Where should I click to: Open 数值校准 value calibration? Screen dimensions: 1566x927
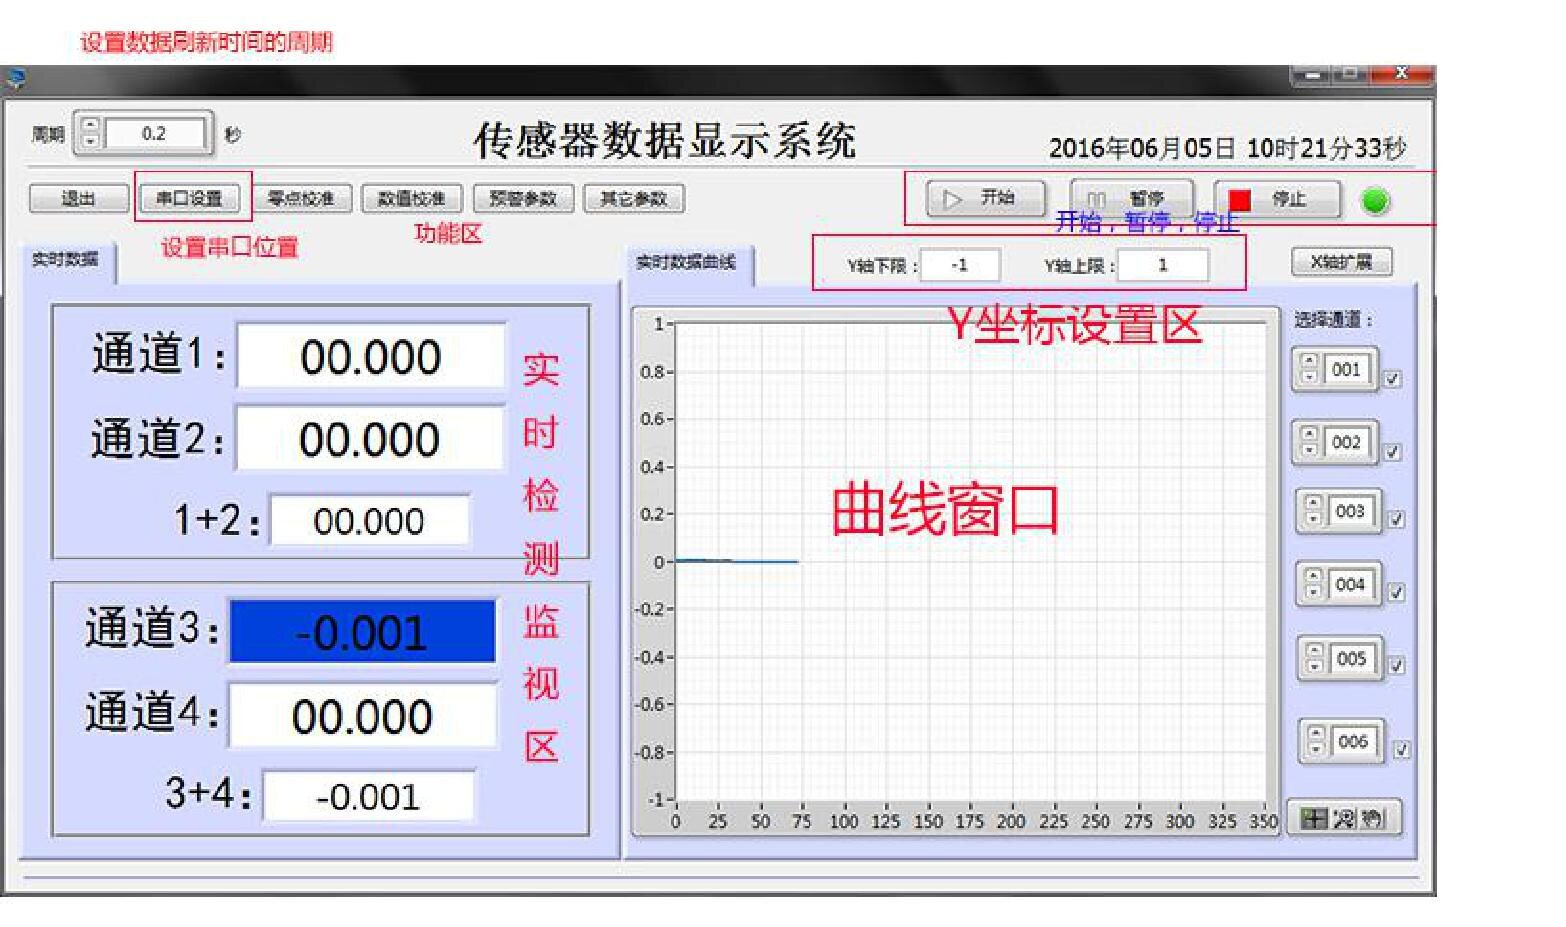click(411, 199)
